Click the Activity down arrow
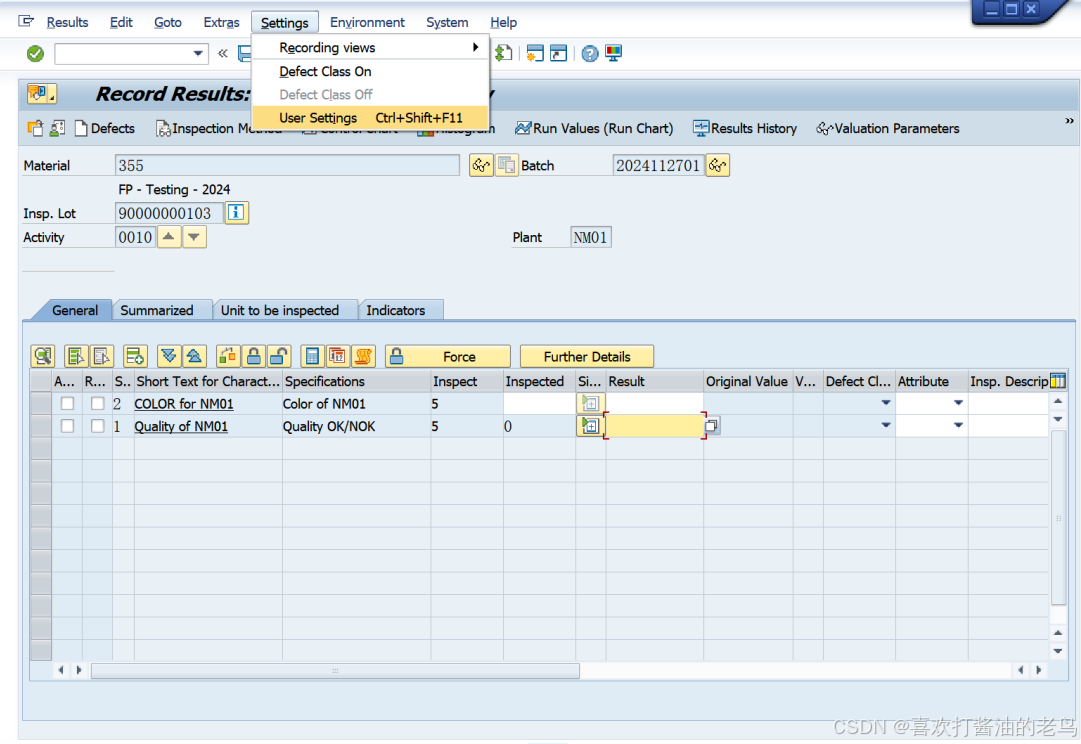This screenshot has height=744, width=1081. coord(194,237)
